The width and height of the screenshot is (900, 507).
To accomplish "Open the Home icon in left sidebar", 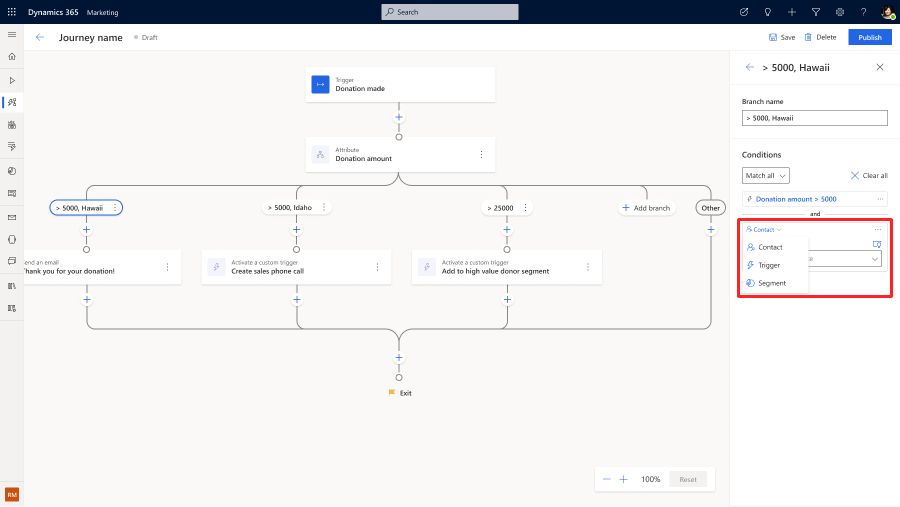I will pos(12,57).
